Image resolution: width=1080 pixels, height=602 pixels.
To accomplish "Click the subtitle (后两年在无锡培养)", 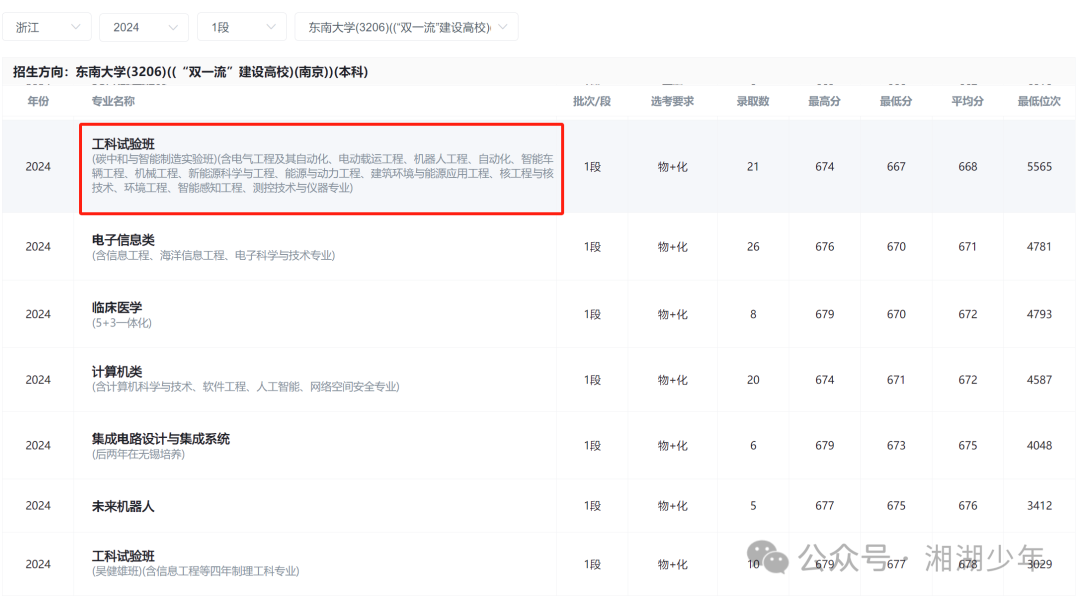I will point(138,455).
